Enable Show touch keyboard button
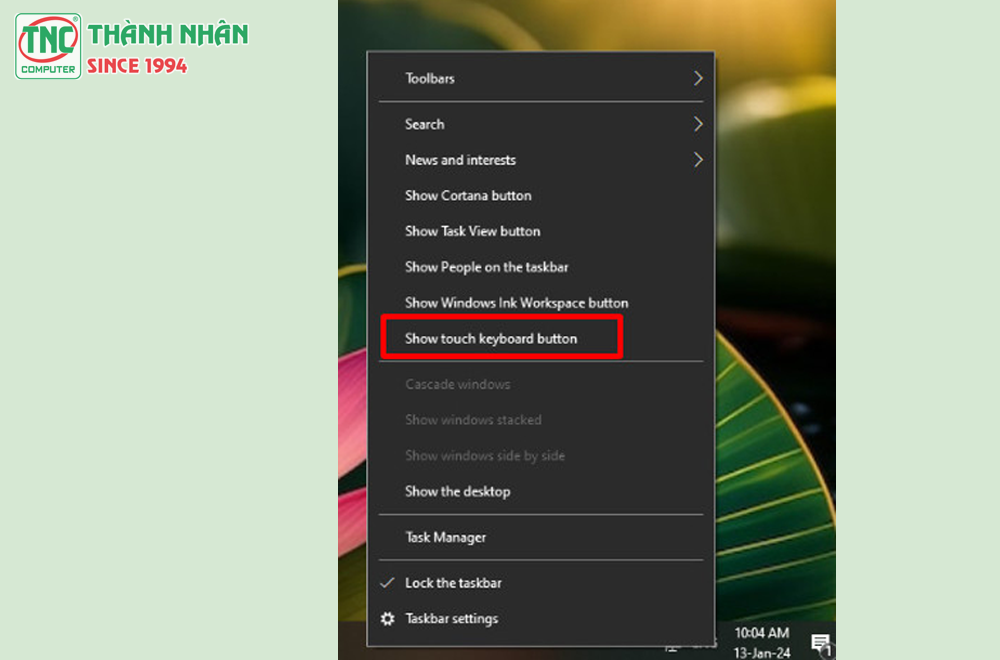1000x660 pixels. [x=541, y=339]
